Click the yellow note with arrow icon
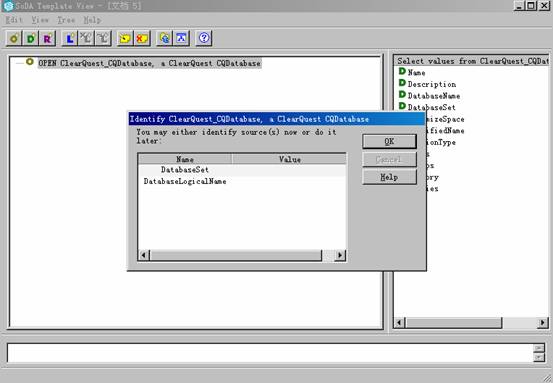 click(125, 38)
